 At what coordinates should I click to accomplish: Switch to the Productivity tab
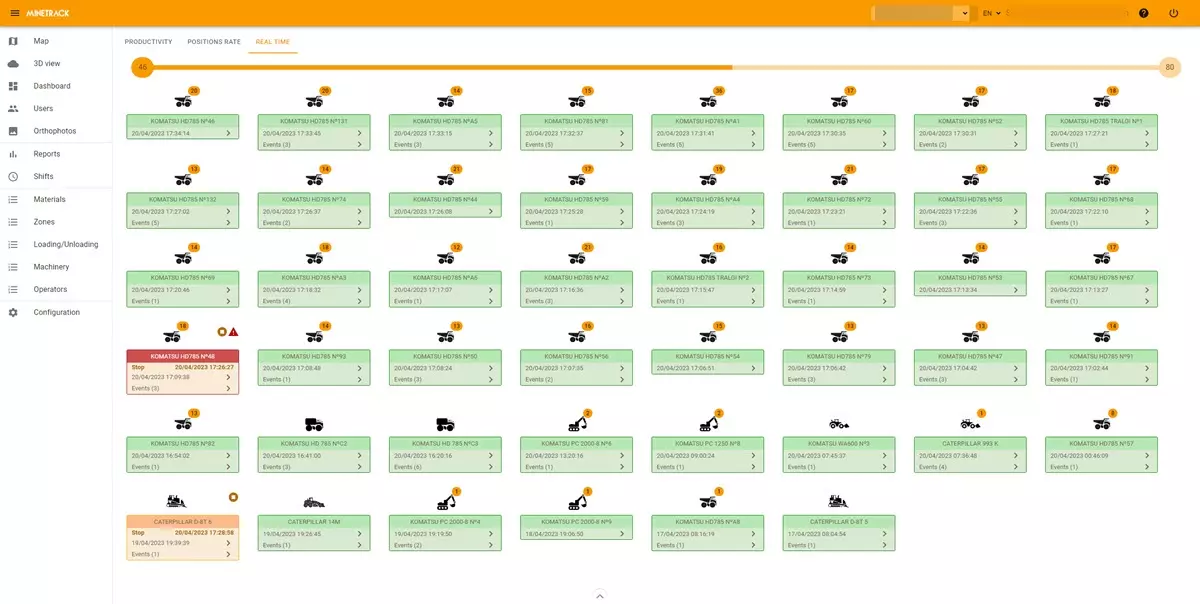(148, 42)
